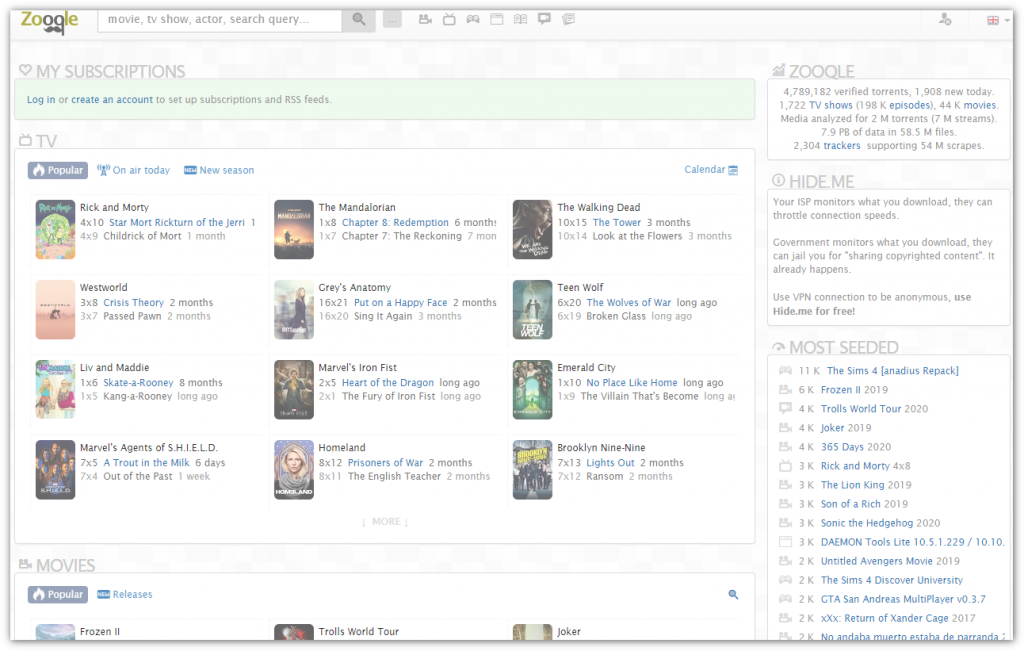This screenshot has width=1024, height=651.
Task: Open the Movies camera icon in header
Action: (425, 20)
